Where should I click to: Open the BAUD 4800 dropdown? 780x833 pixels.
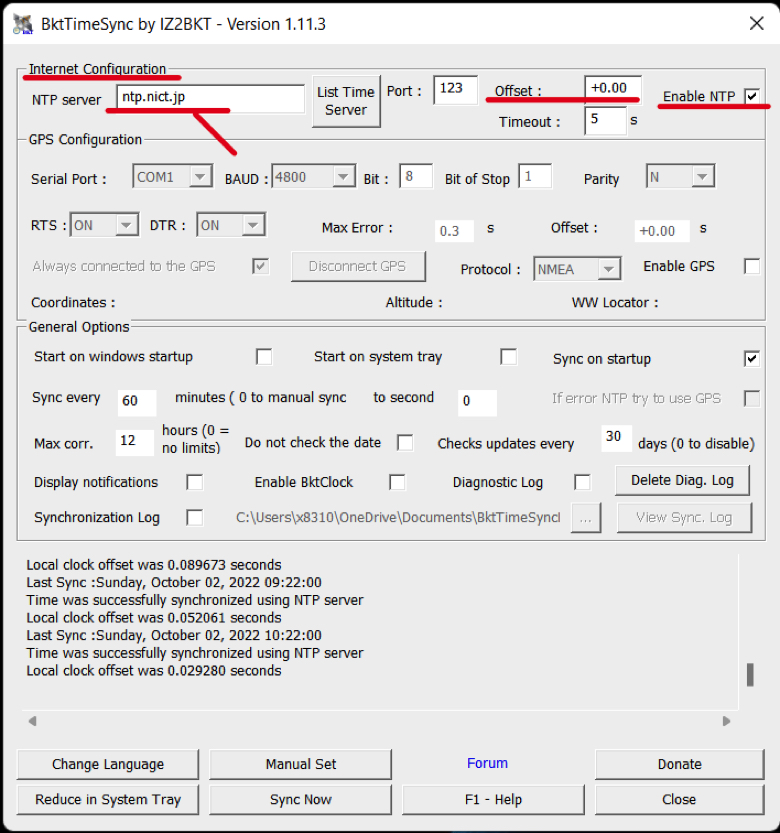343,176
